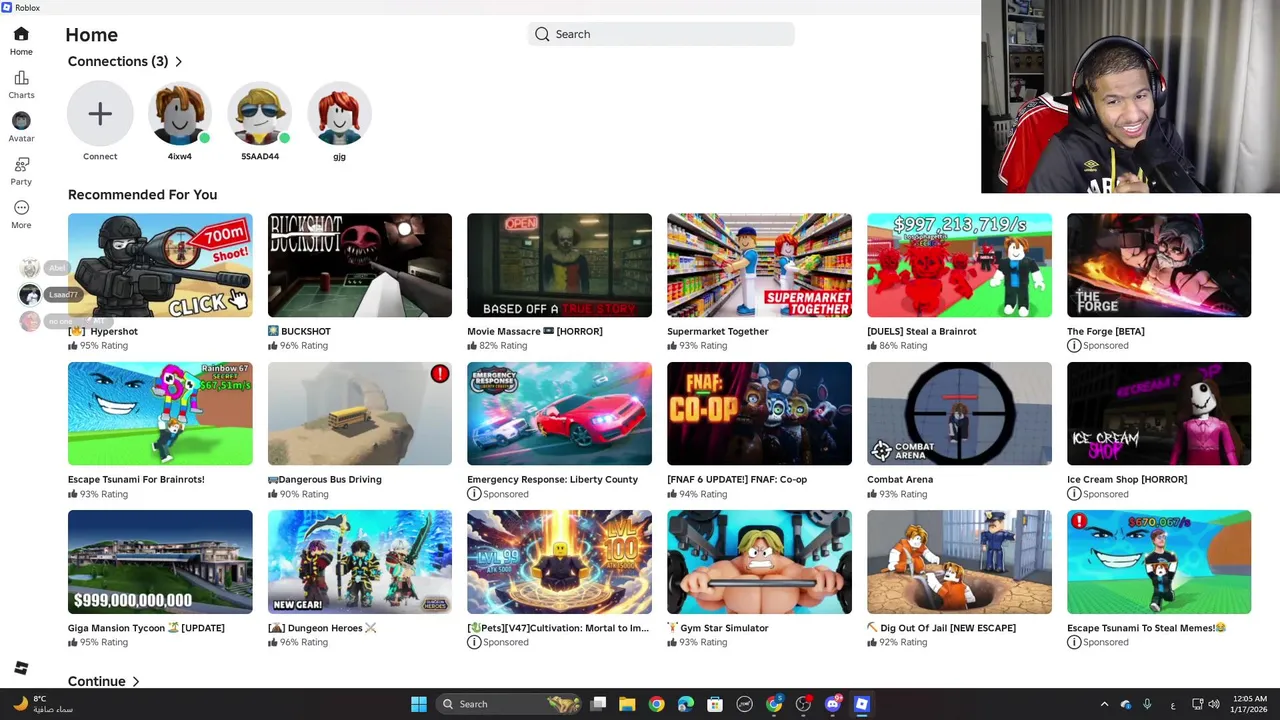This screenshot has width=1280, height=720.
Task: Open The Forge [BETA] thumbnail
Action: tap(1159, 265)
